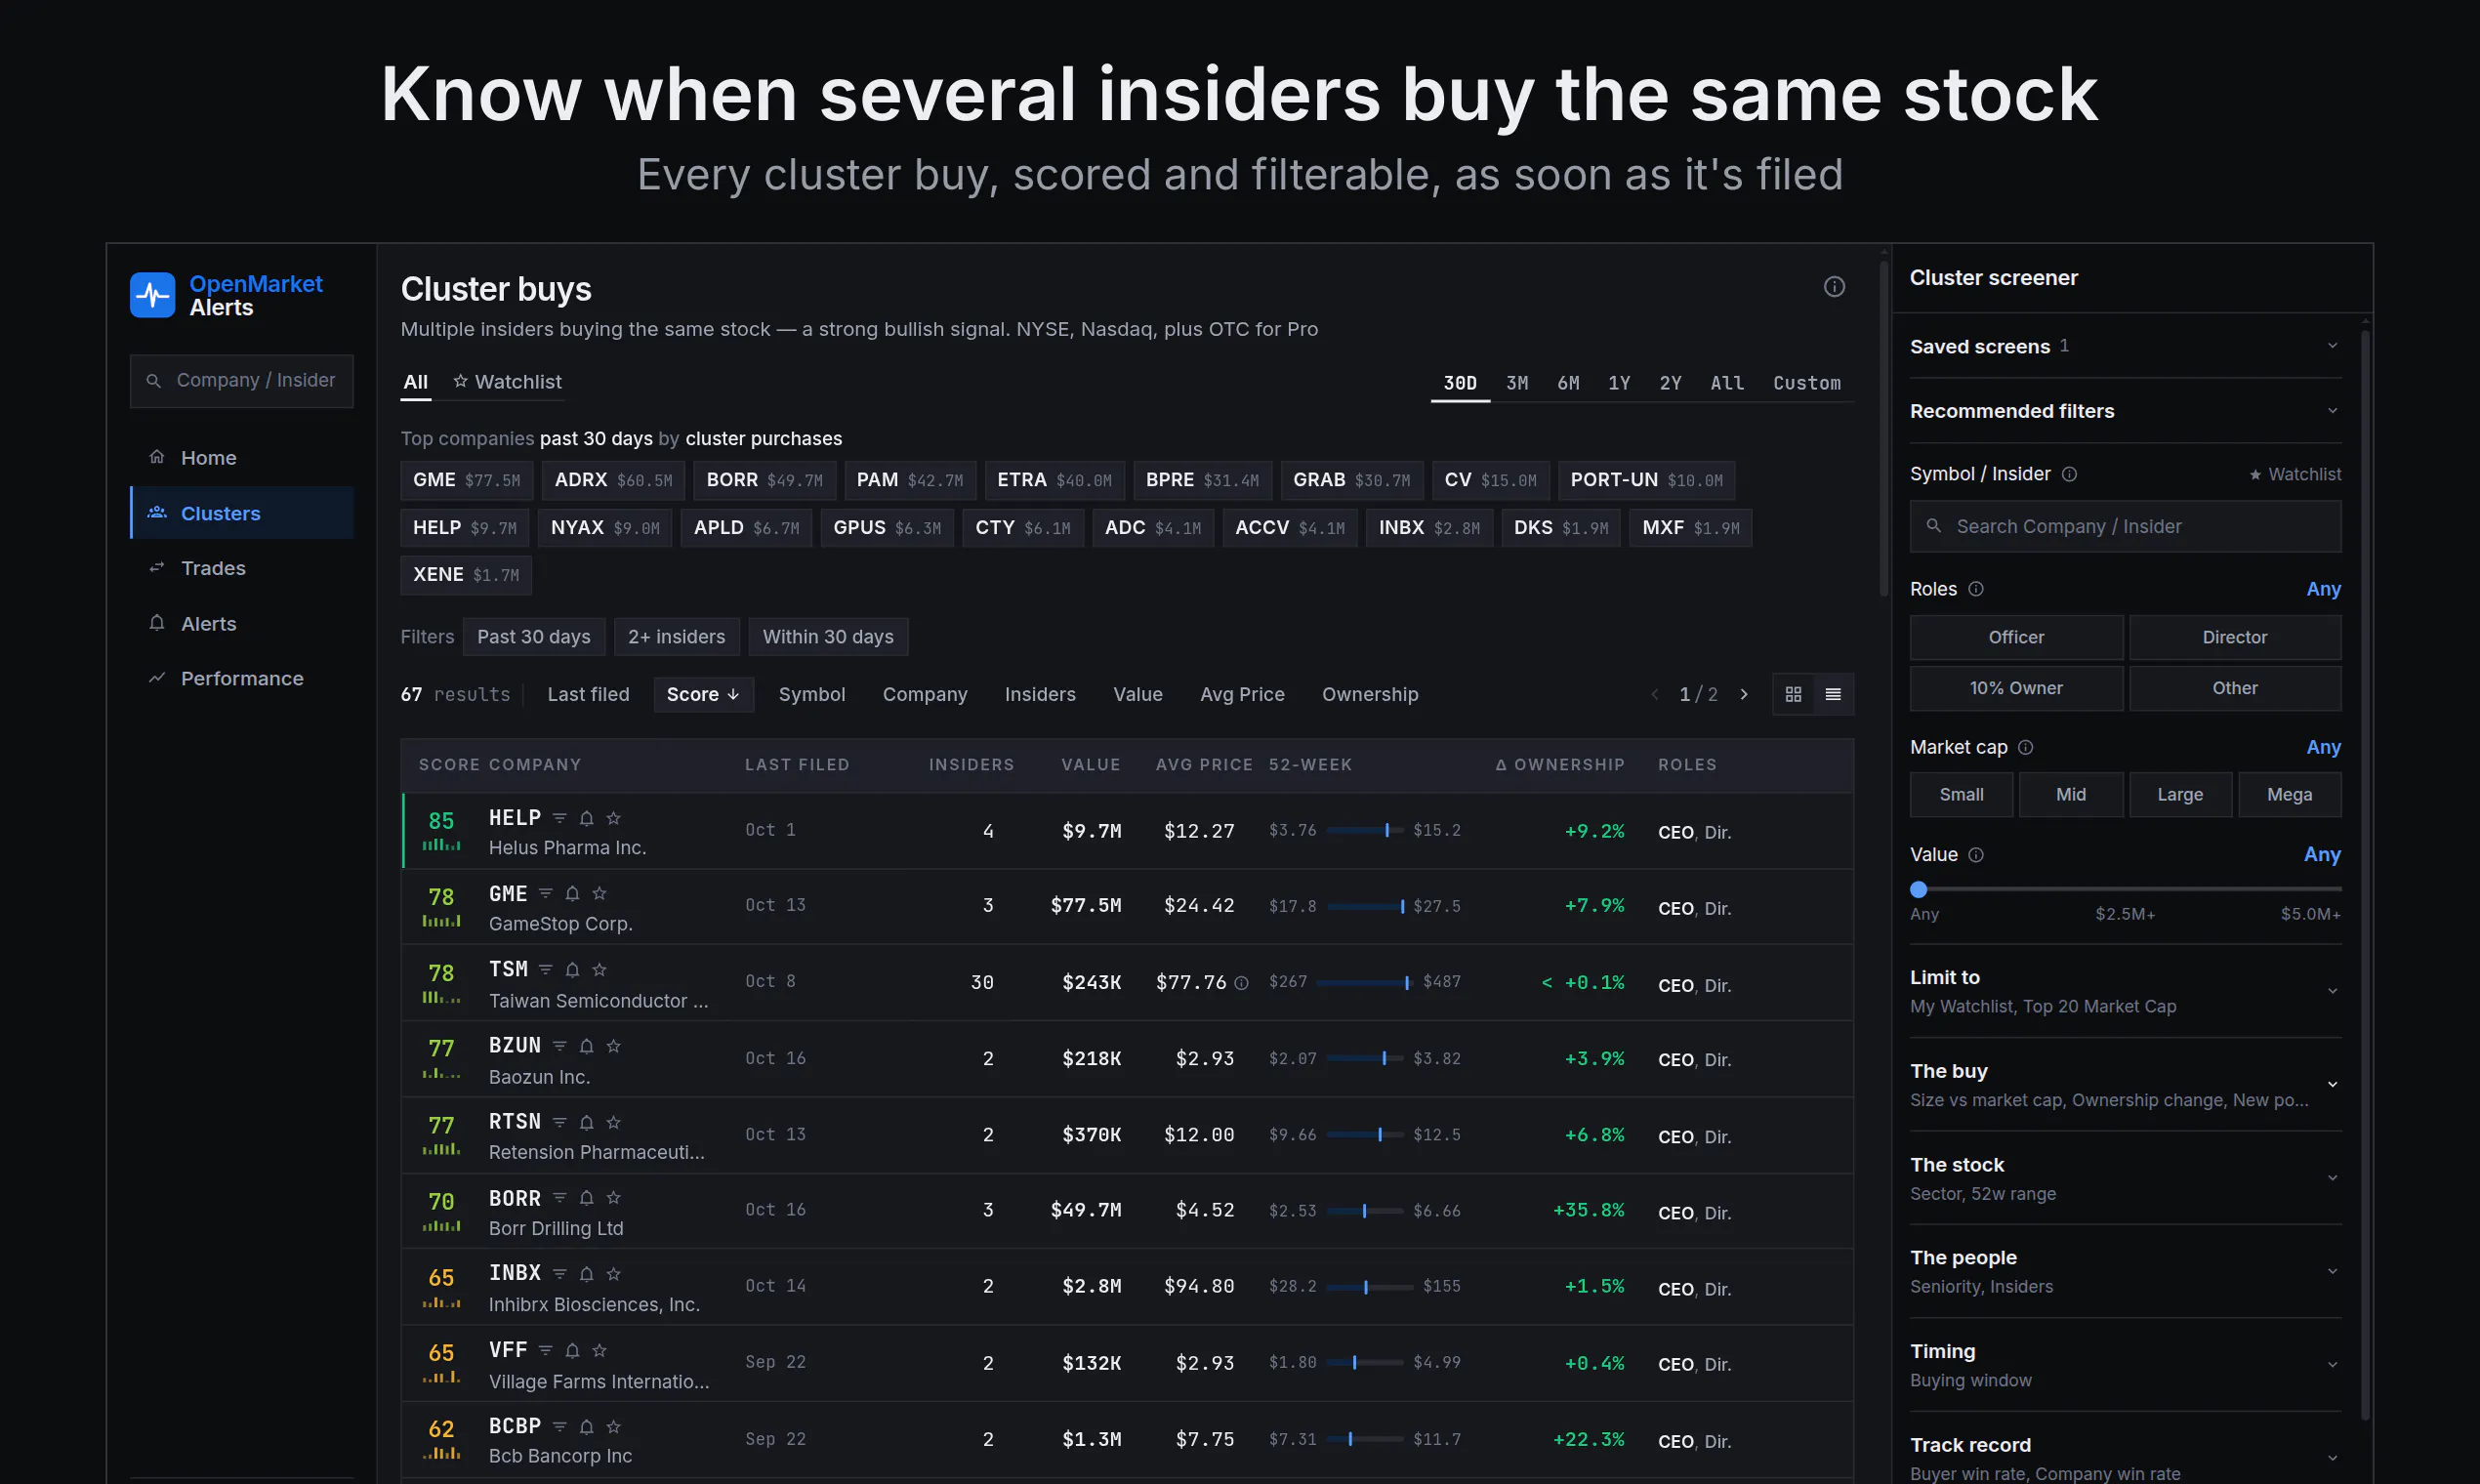
Task: Switch to list view layout icon
Action: [x=1833, y=694]
